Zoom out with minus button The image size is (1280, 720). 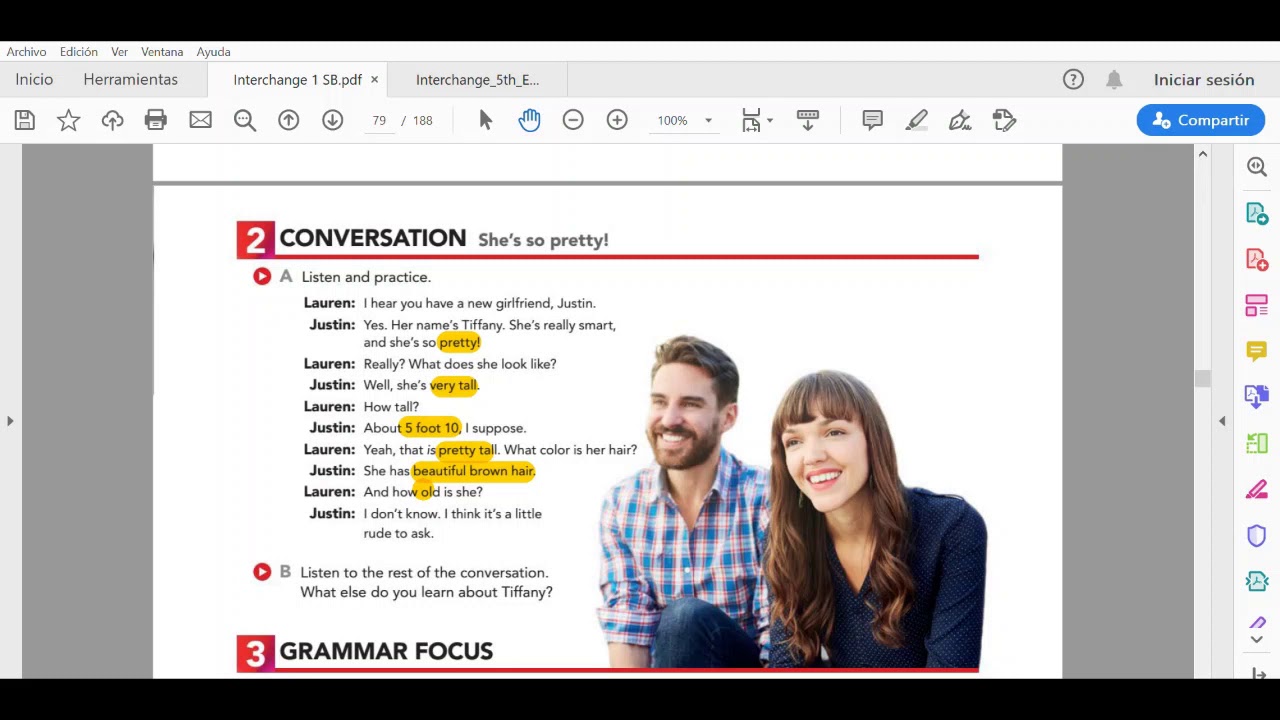573,120
